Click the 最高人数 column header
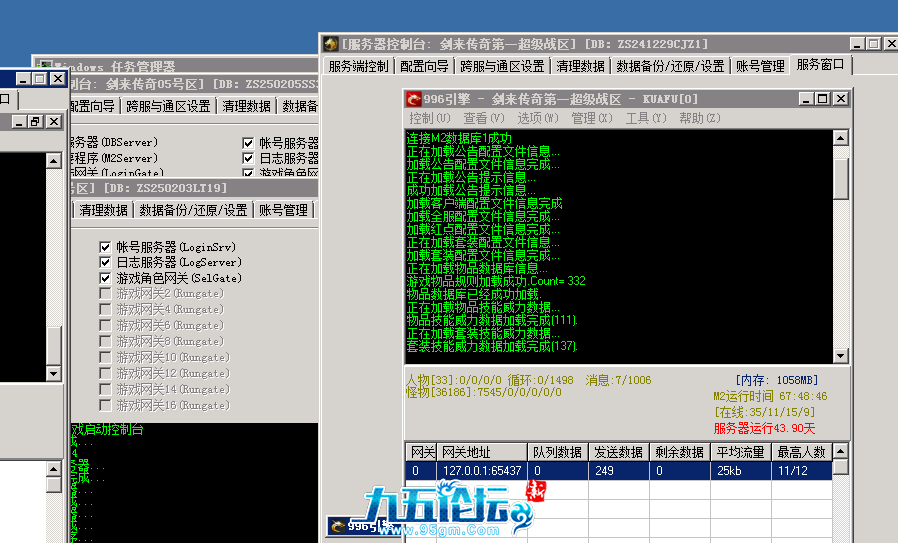898x543 pixels. click(802, 452)
